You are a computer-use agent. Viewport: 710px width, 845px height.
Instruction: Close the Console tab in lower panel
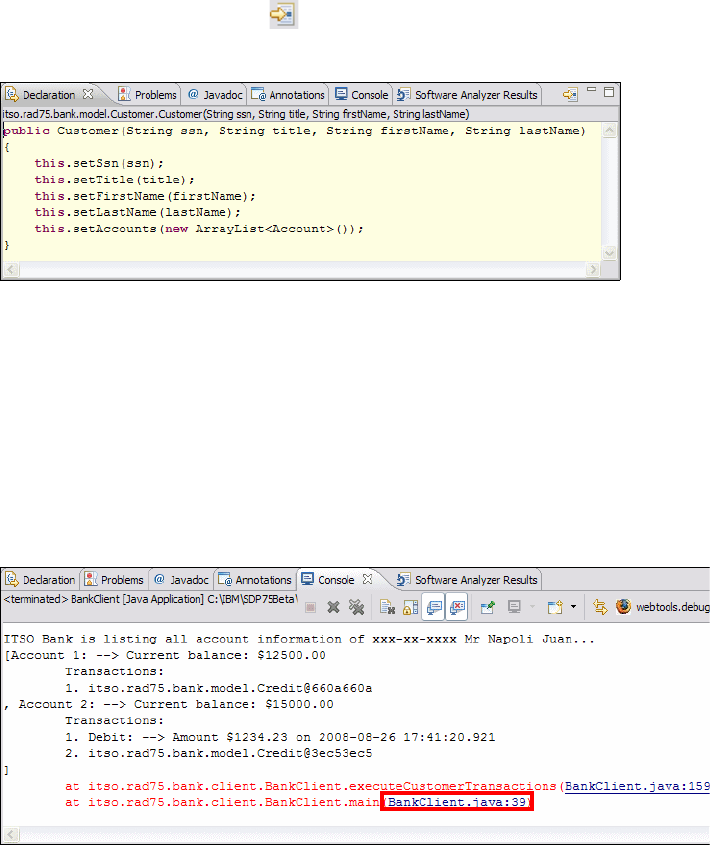click(368, 579)
